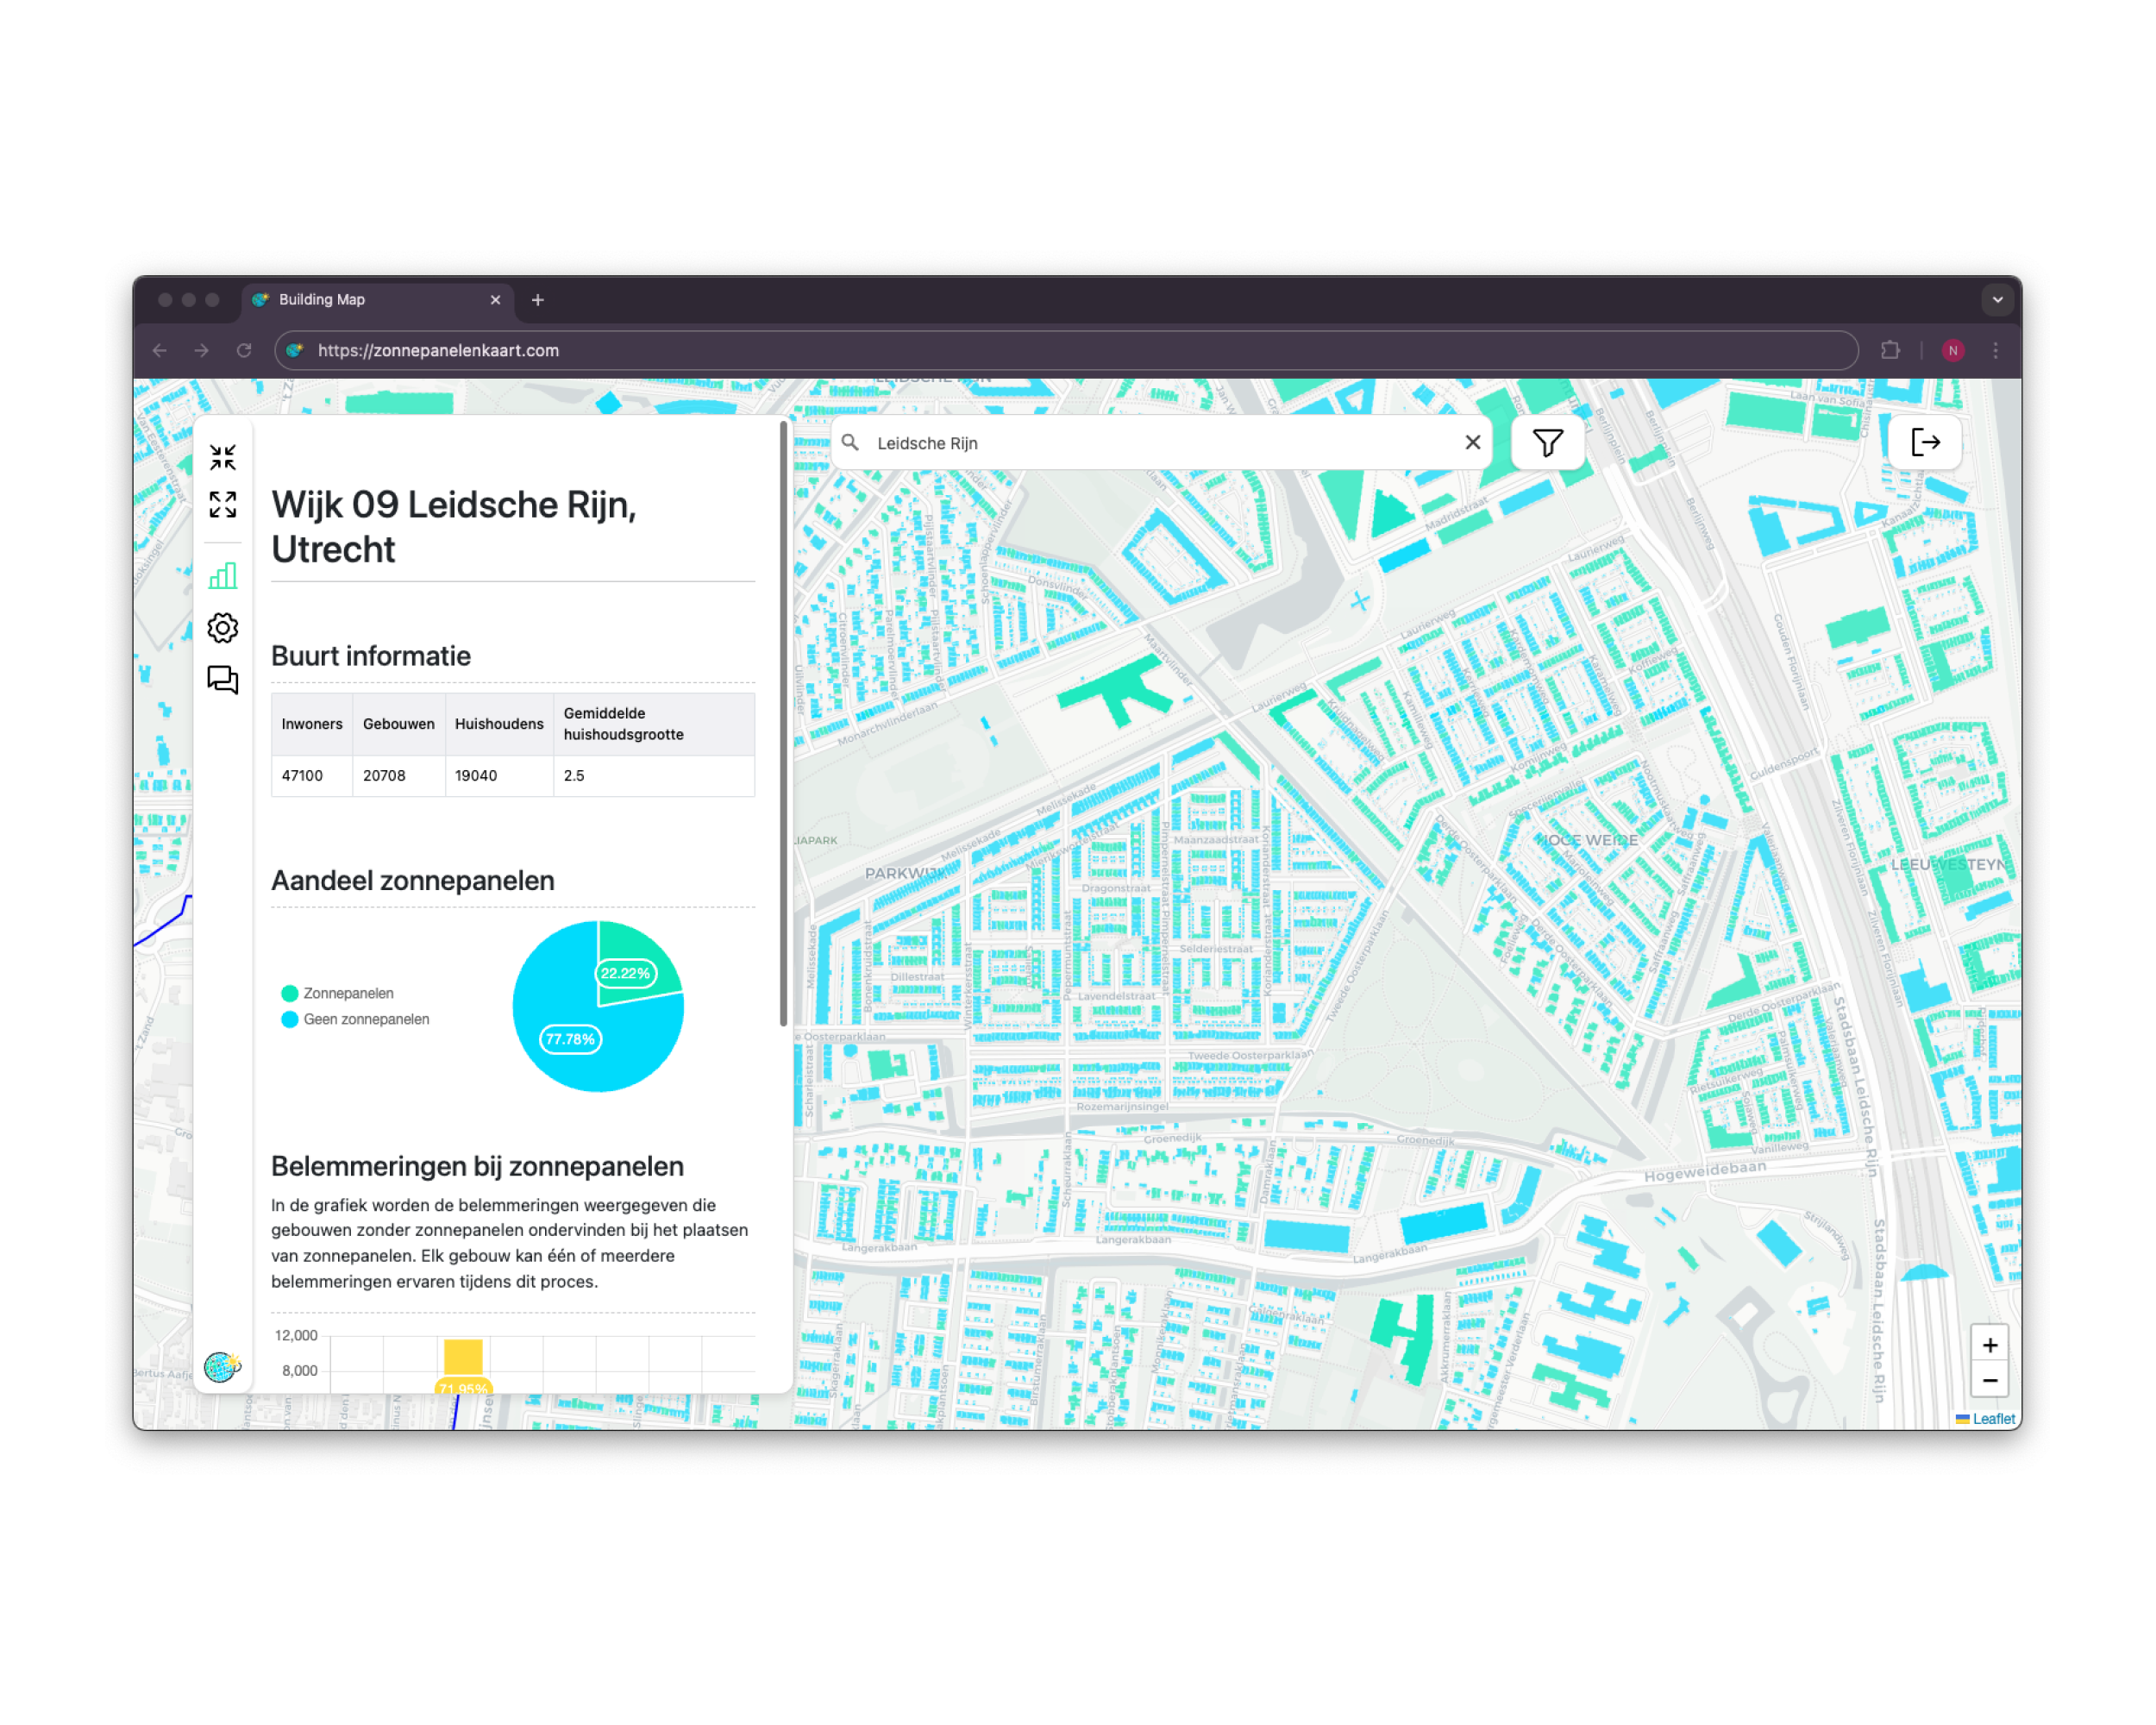Select the Building Map browser tab
Screen dimensions: 2156x1725
point(377,300)
